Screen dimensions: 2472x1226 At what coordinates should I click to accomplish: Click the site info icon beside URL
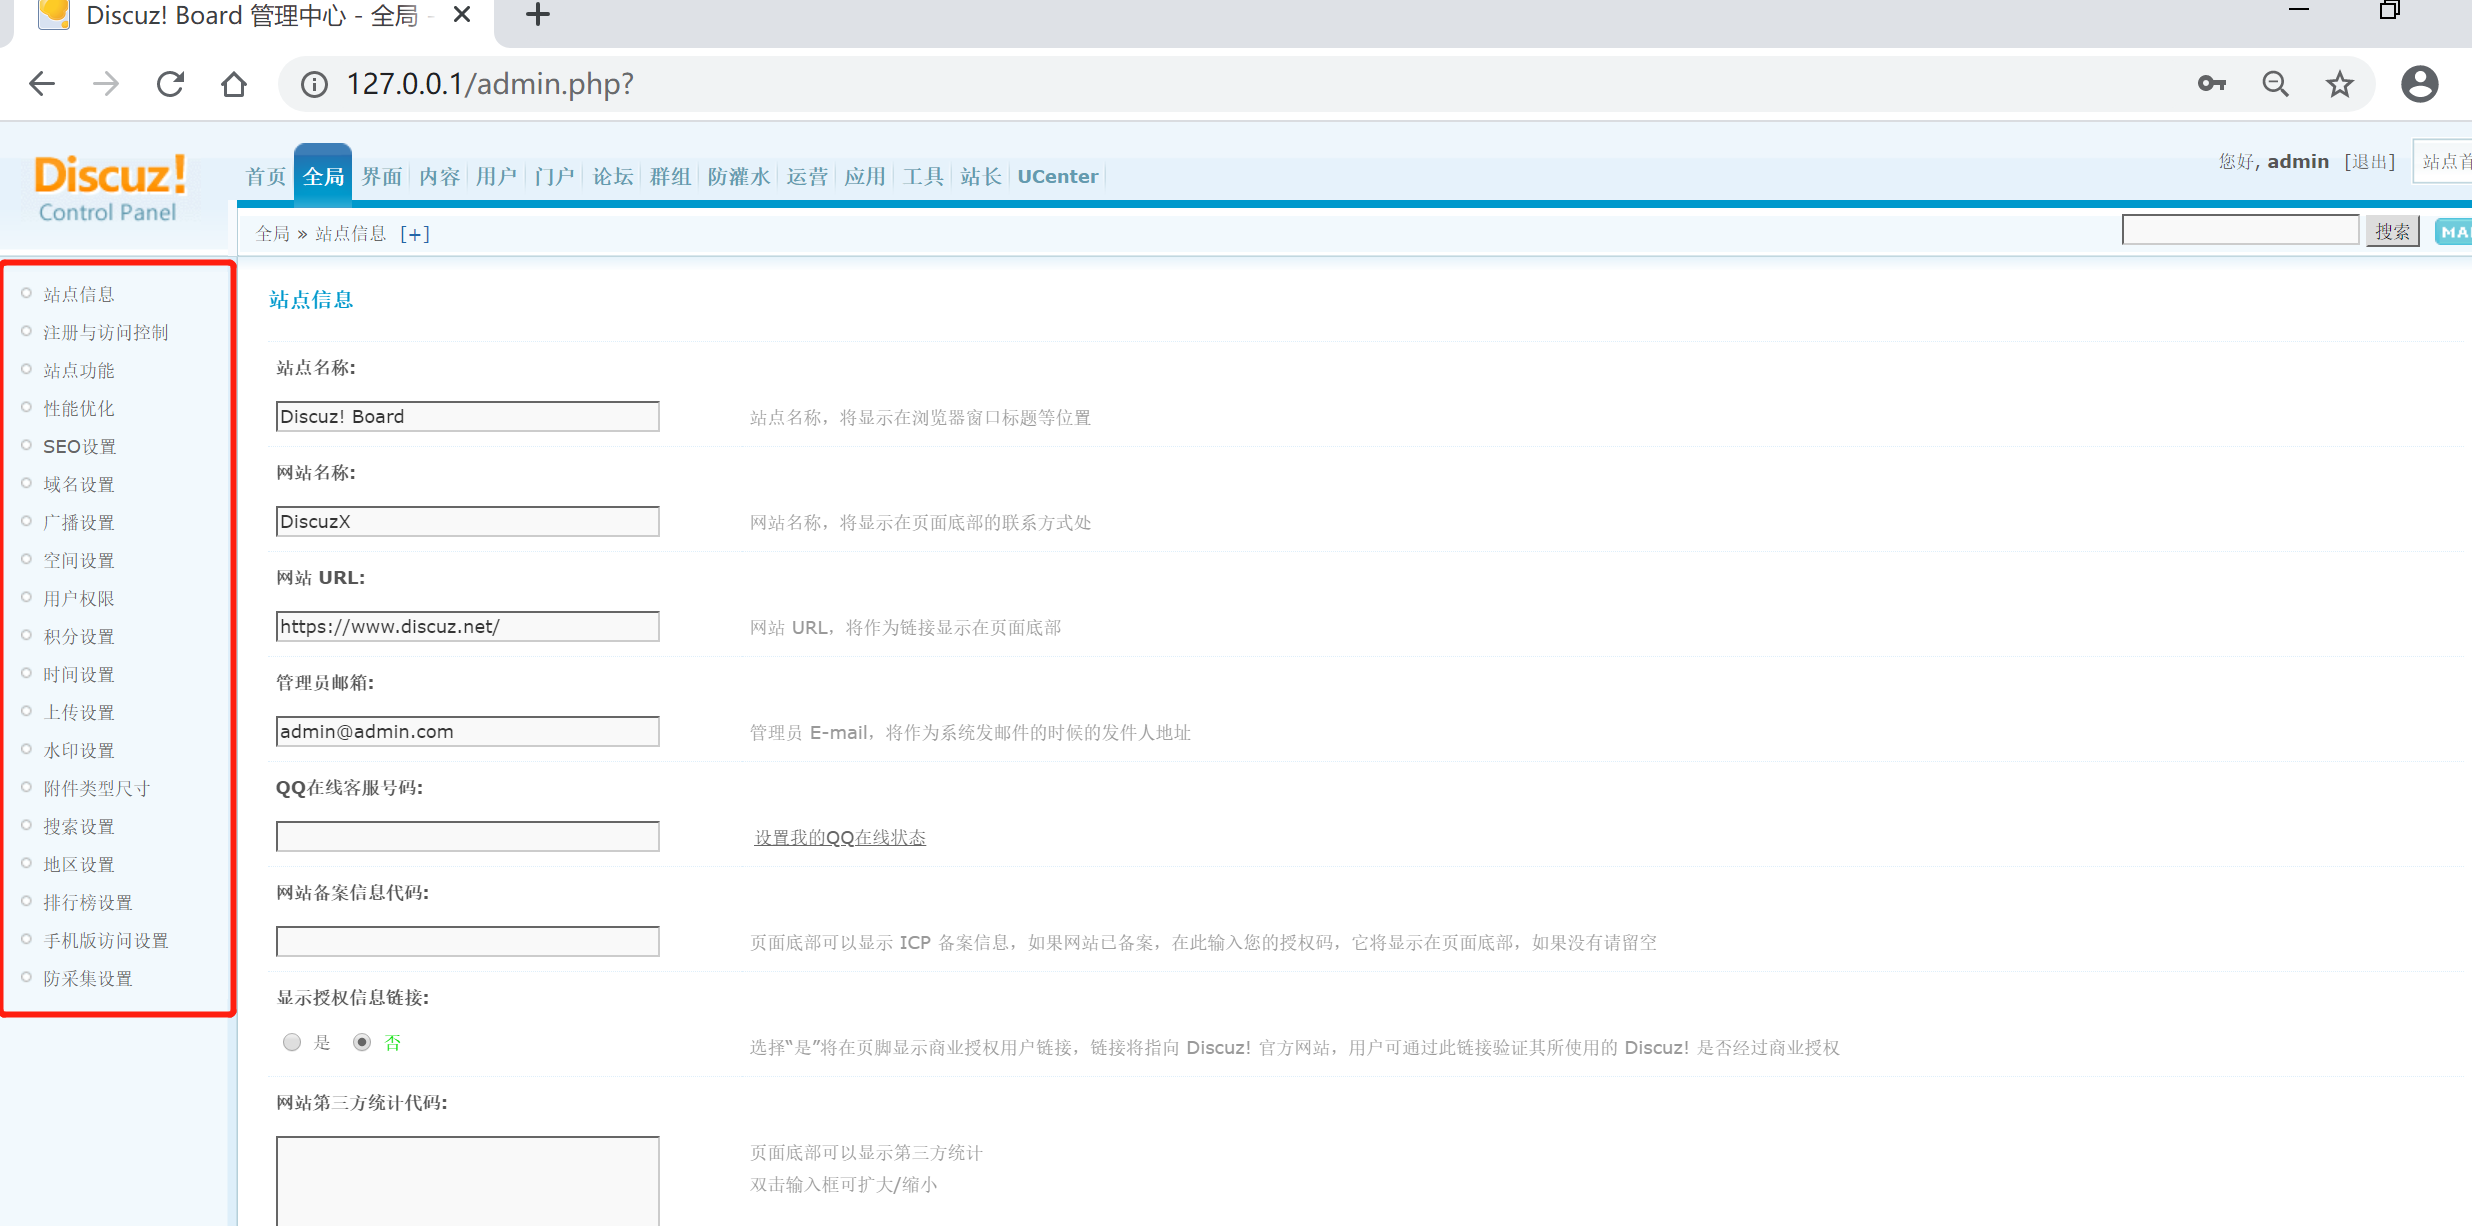(x=314, y=84)
